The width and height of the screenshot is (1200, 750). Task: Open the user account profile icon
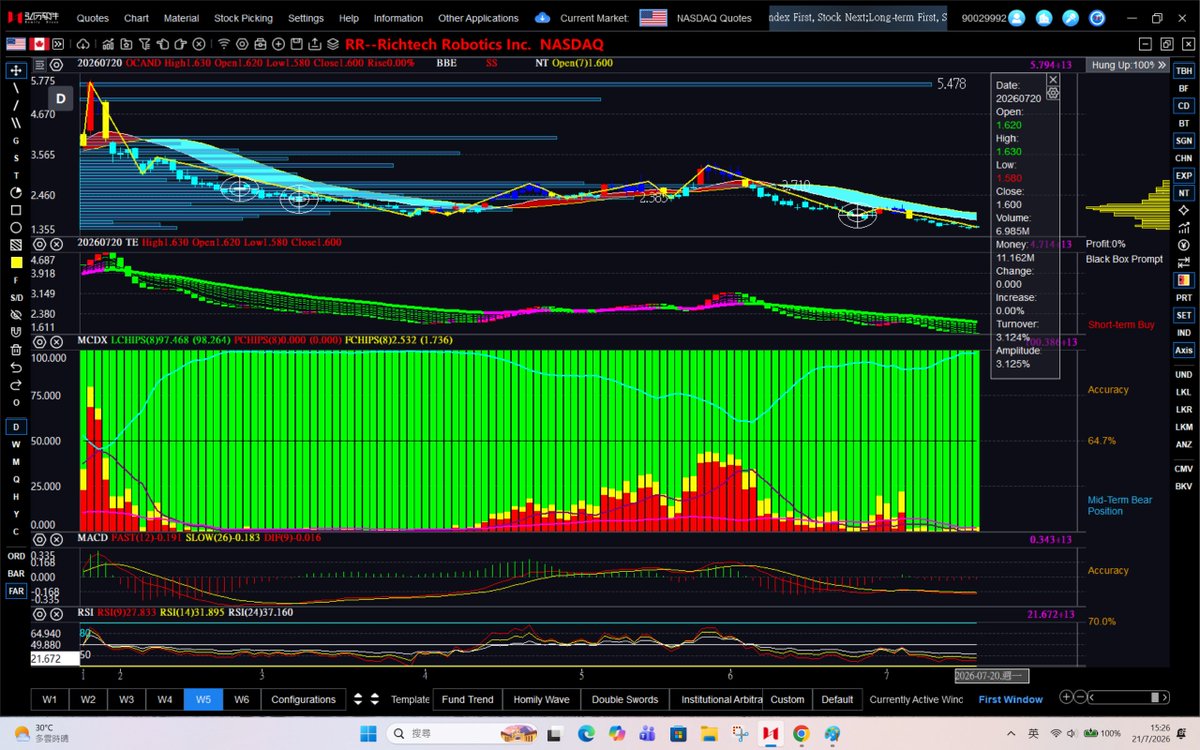click(x=1016, y=18)
